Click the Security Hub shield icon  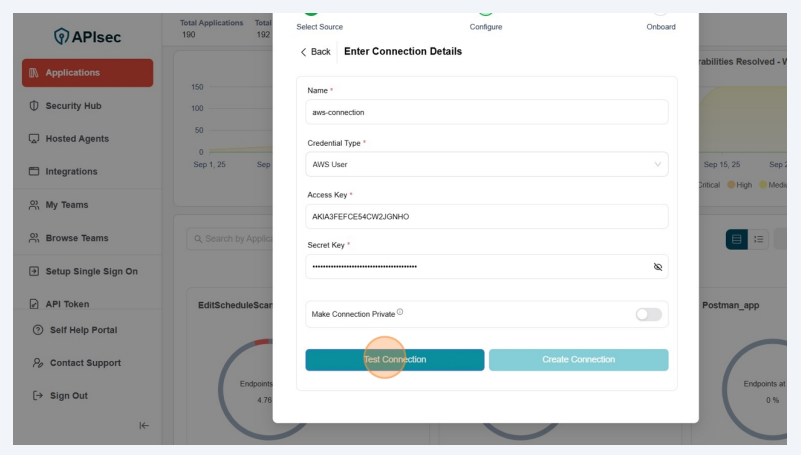click(34, 106)
